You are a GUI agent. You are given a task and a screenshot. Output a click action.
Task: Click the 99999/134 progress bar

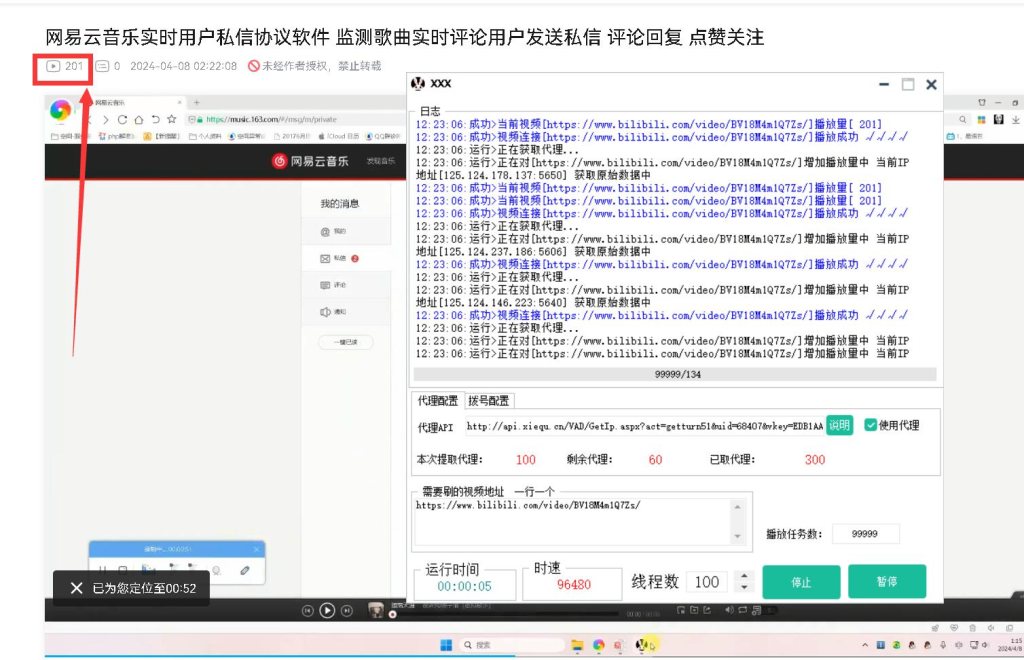675,374
